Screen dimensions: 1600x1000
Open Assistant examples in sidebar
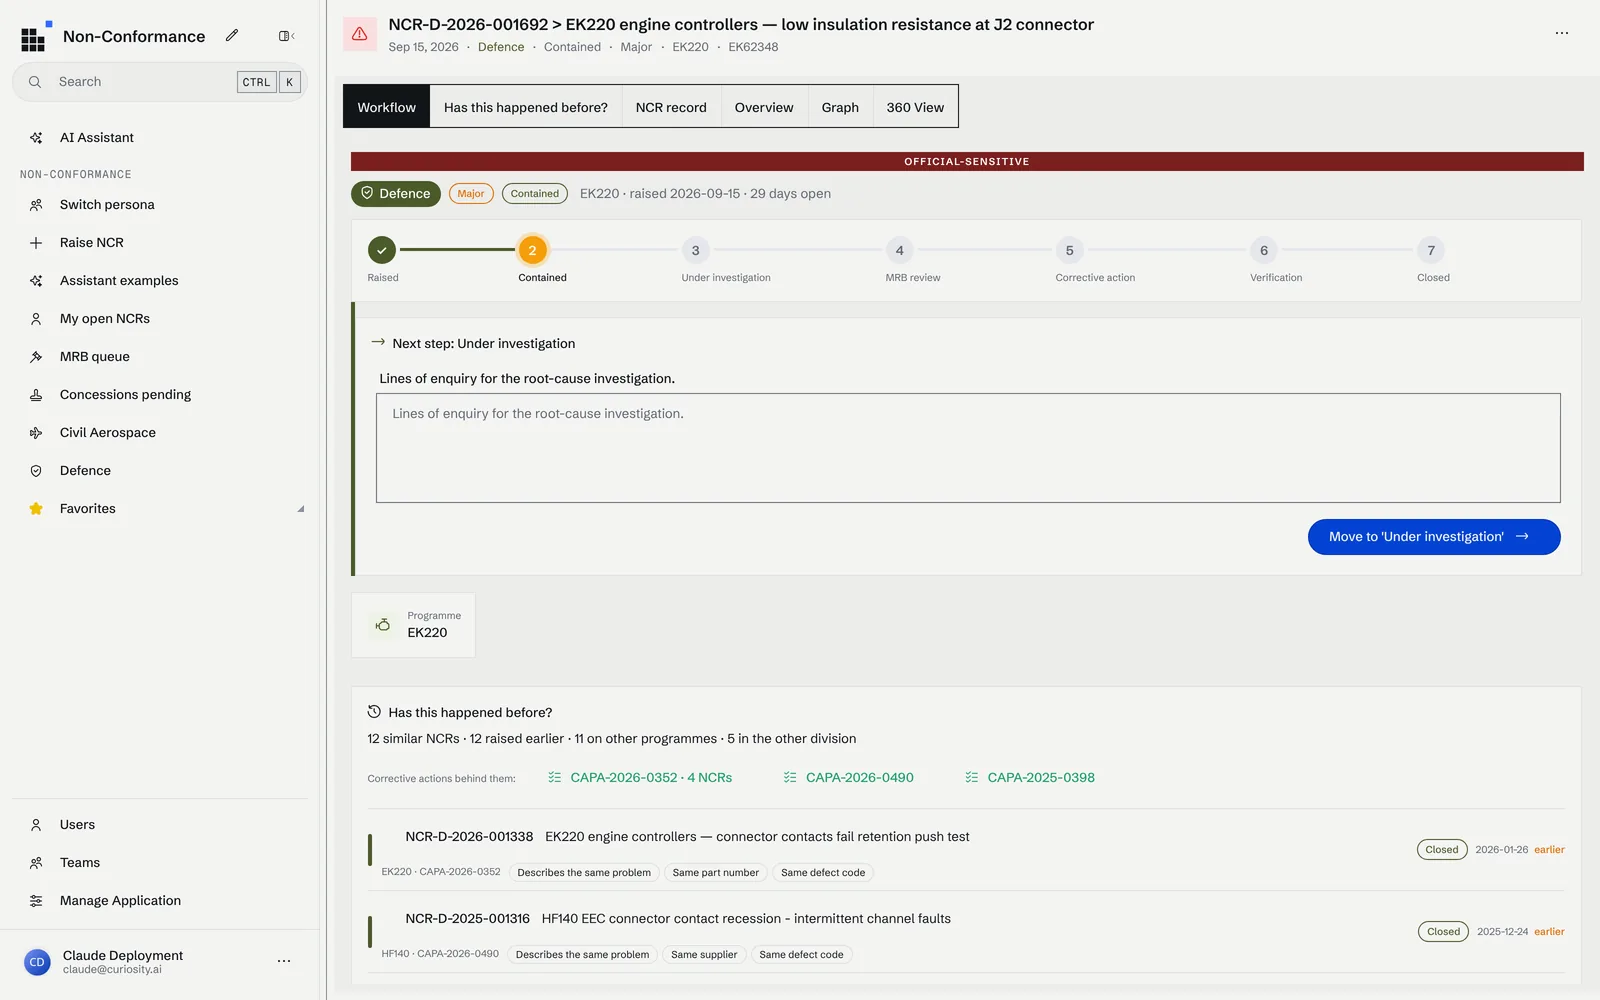click(x=160, y=281)
